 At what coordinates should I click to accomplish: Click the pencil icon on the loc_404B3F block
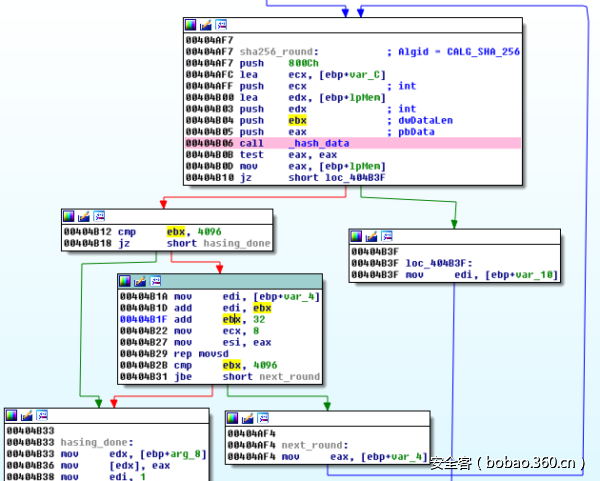370,236
